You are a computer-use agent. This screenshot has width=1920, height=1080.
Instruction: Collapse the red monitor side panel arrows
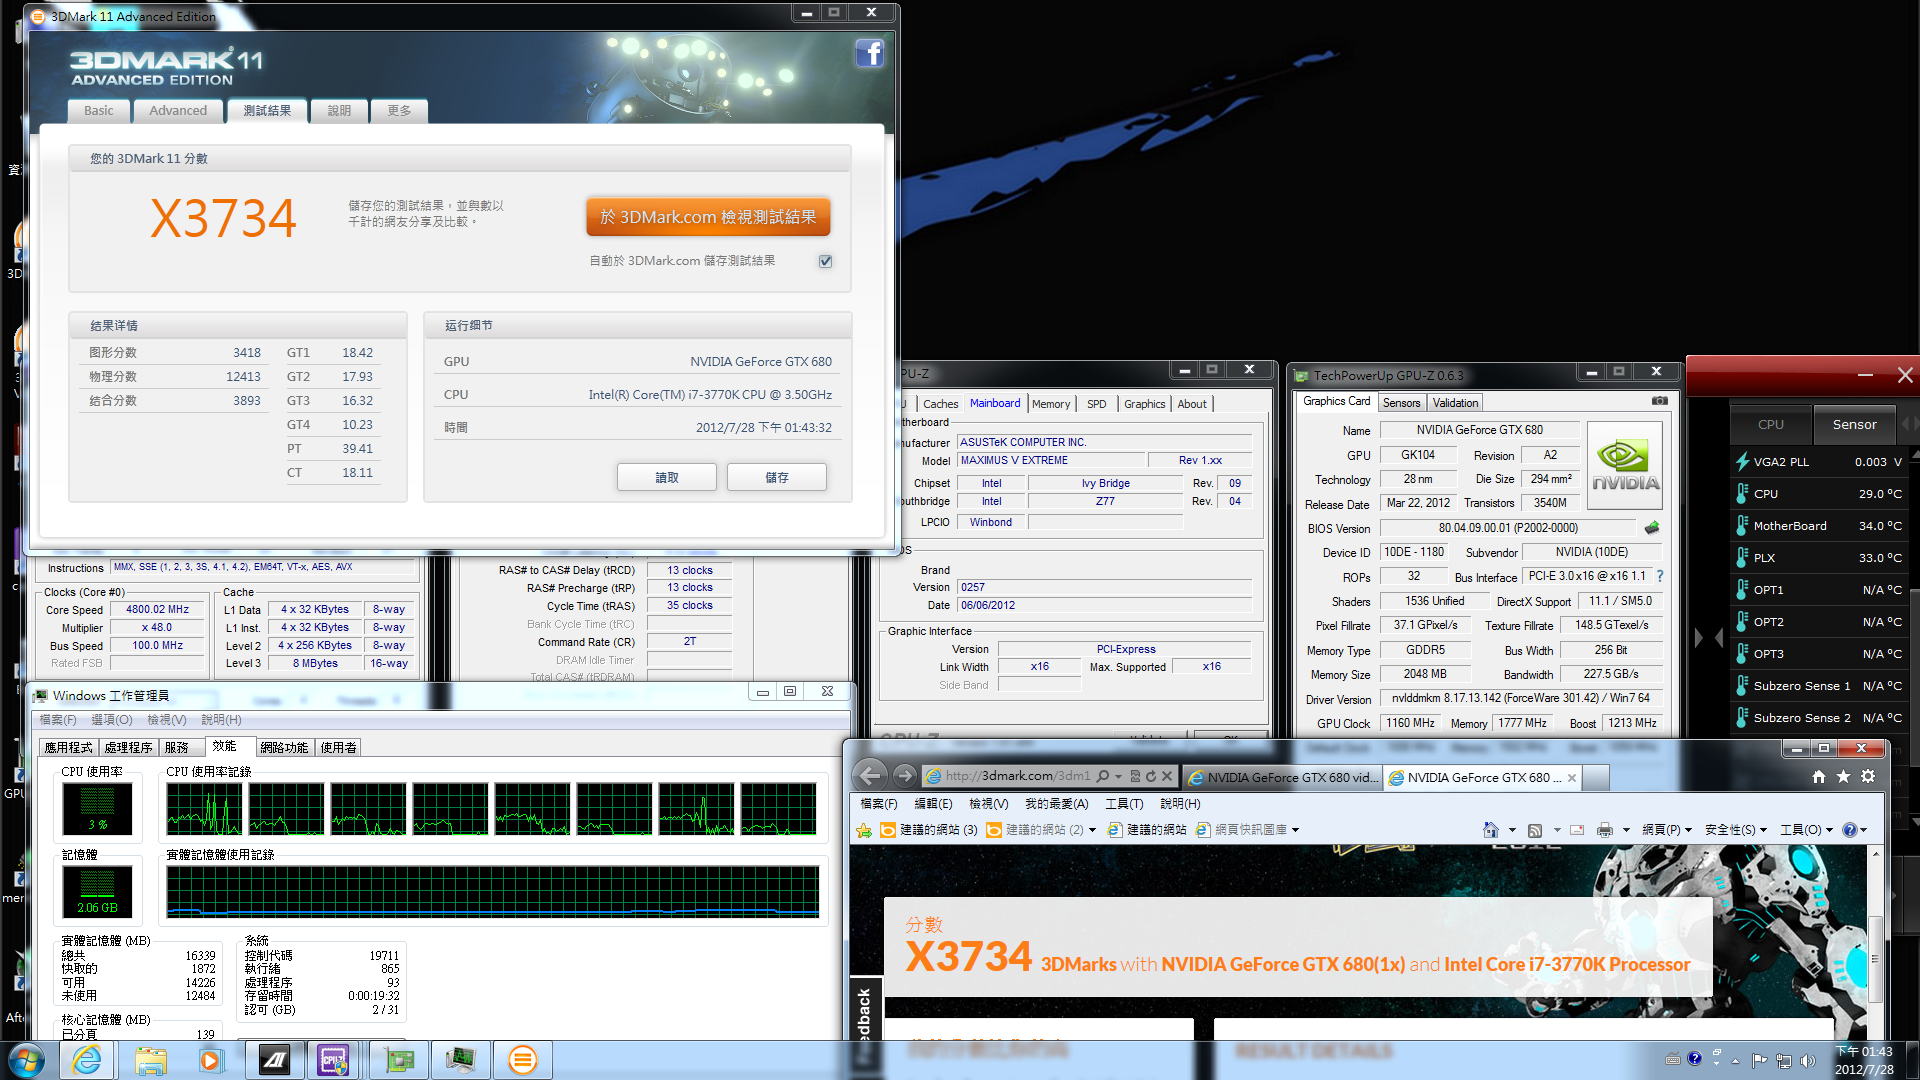pos(1709,637)
